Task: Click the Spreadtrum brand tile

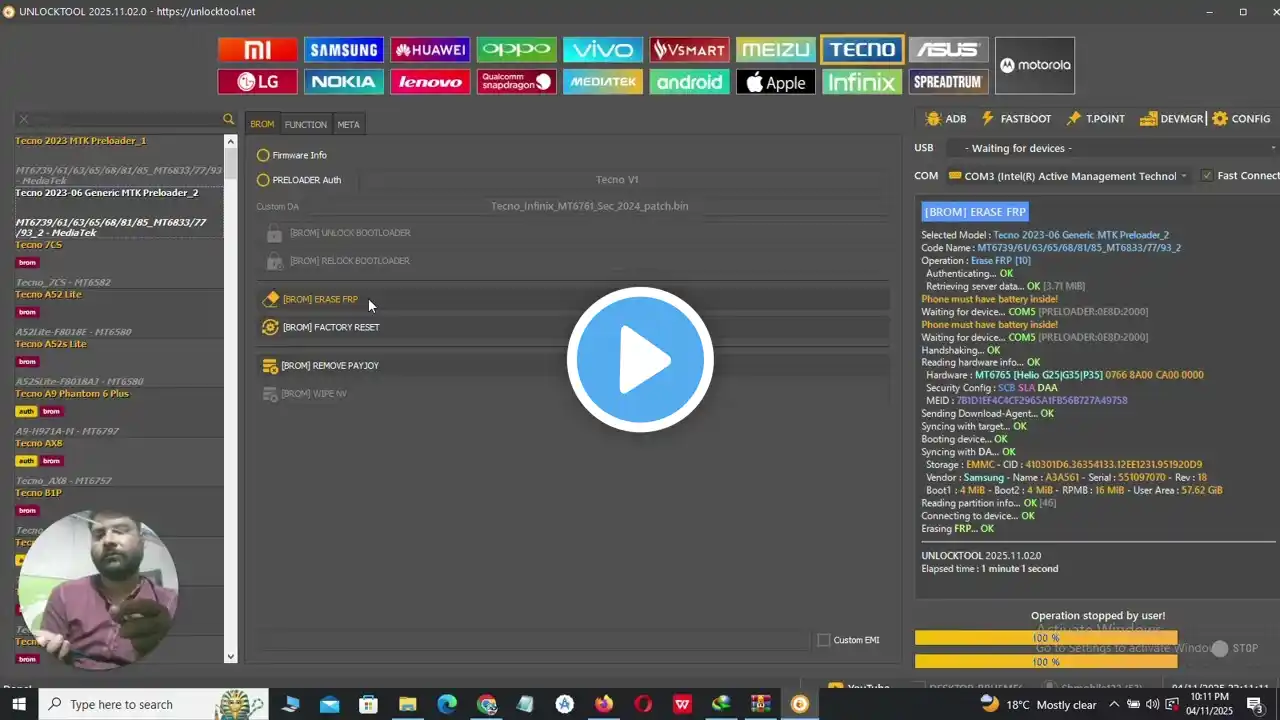Action: pos(948,82)
